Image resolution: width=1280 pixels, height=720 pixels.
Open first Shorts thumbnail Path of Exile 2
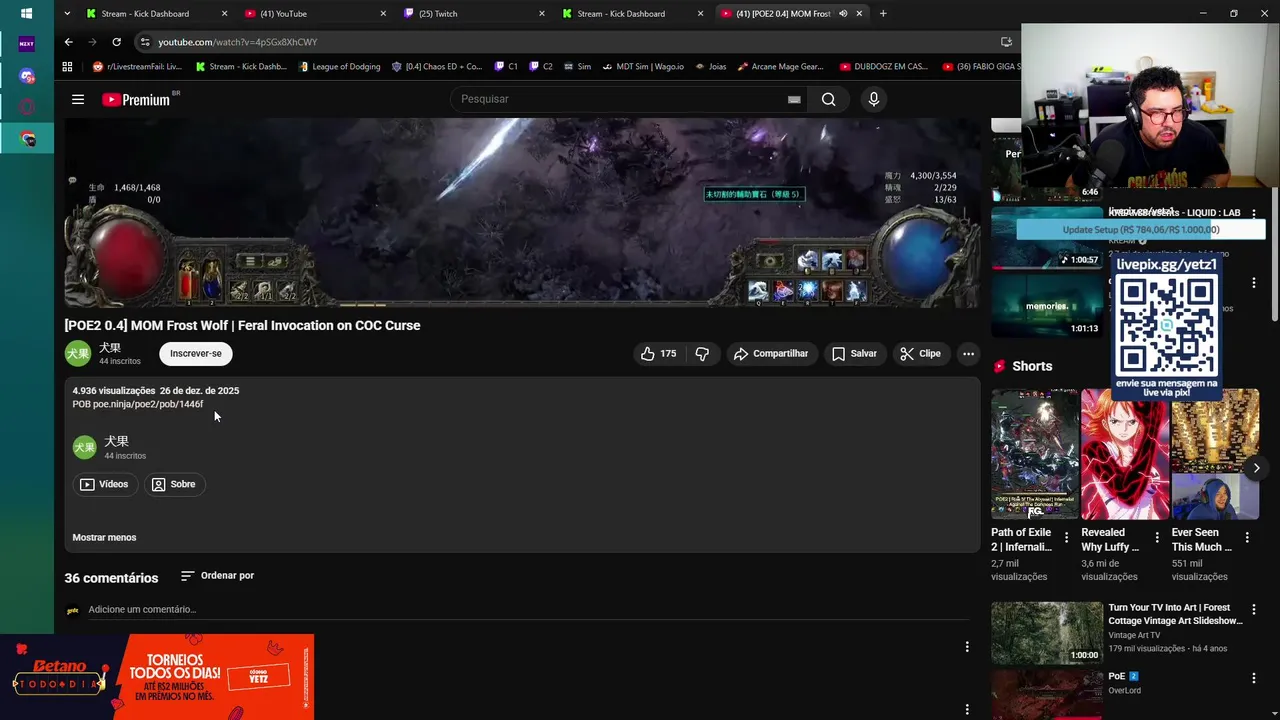pos(1035,453)
